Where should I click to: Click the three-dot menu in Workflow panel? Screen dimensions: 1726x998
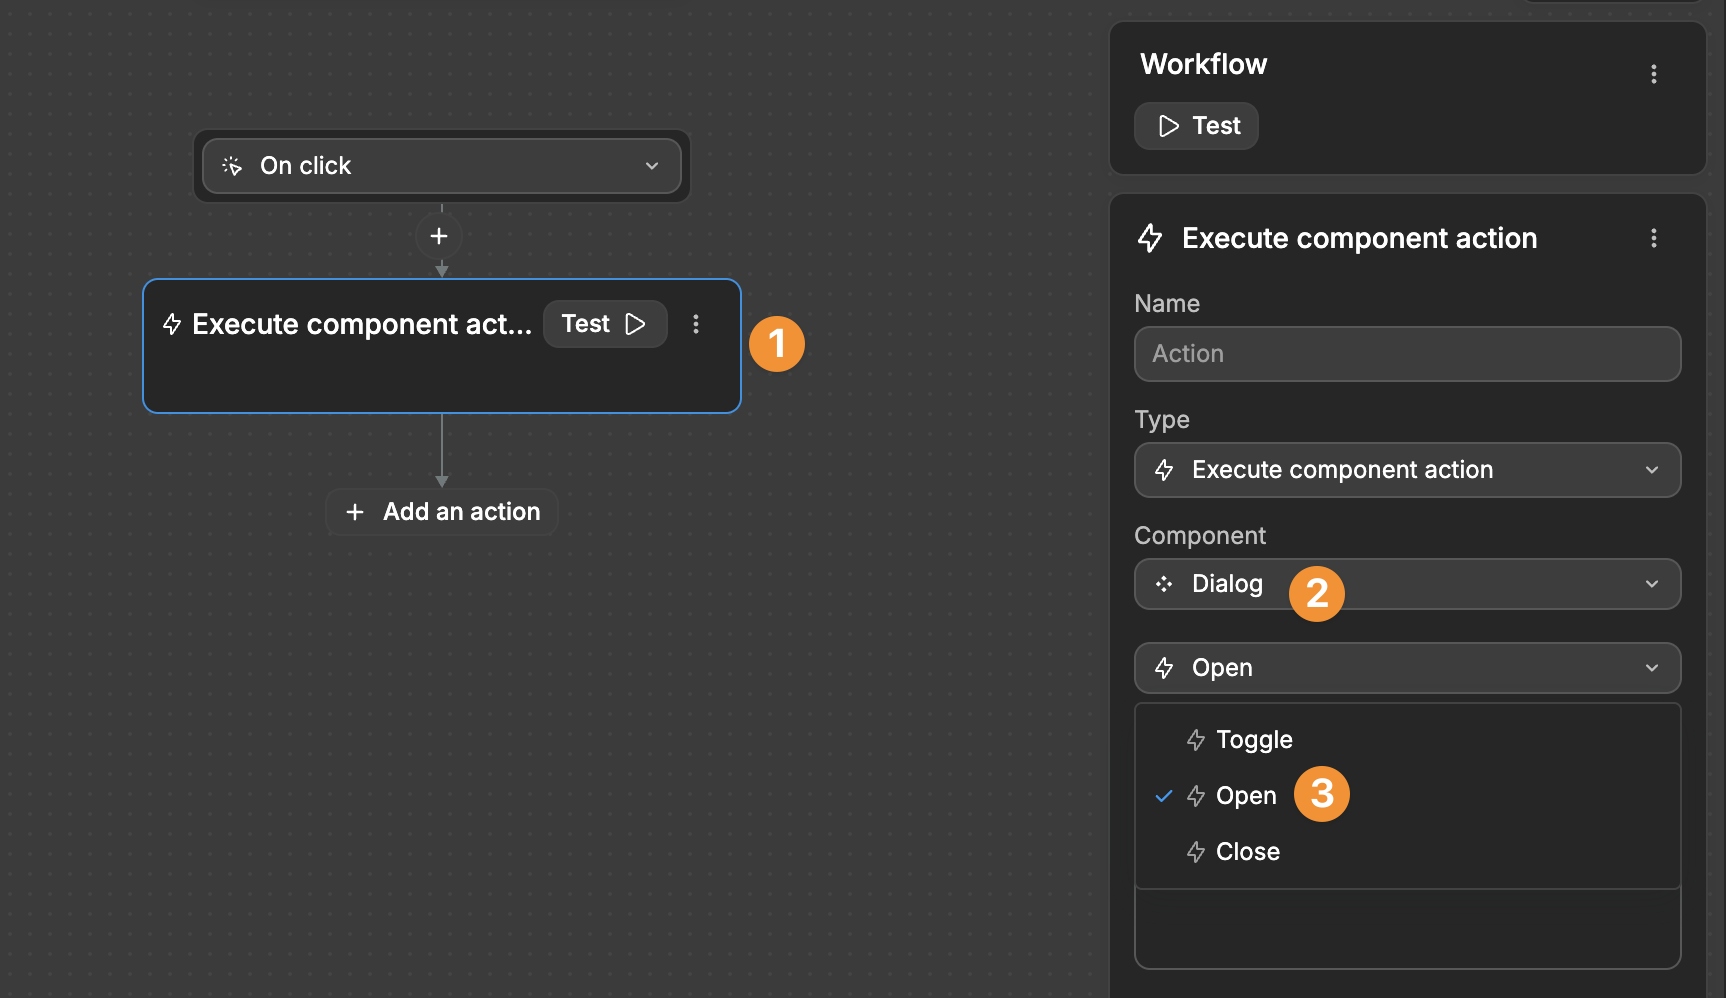tap(1653, 74)
